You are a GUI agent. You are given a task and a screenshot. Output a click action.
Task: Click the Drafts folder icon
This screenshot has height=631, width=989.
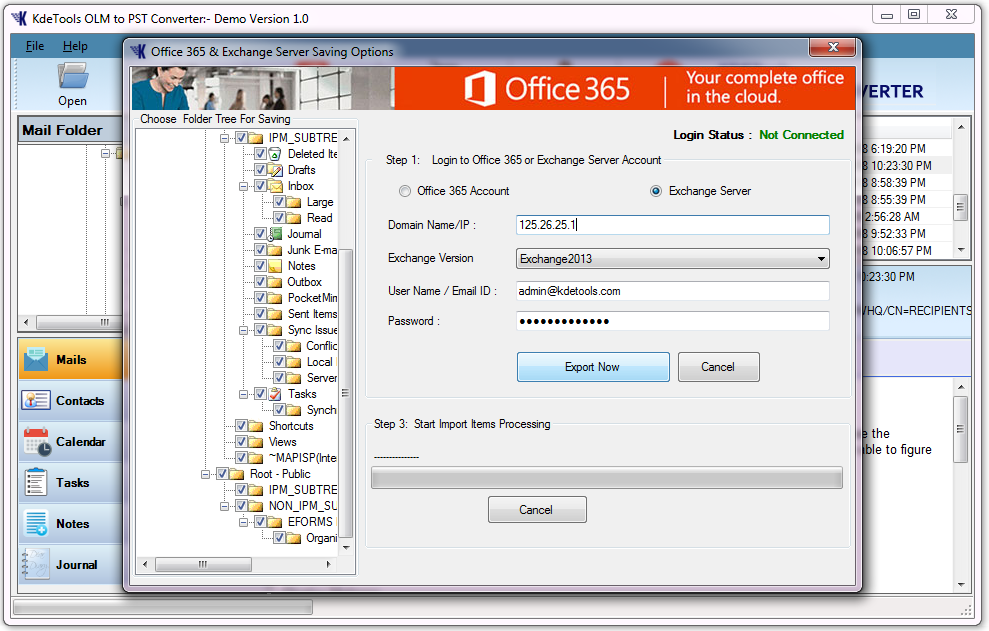(x=275, y=170)
